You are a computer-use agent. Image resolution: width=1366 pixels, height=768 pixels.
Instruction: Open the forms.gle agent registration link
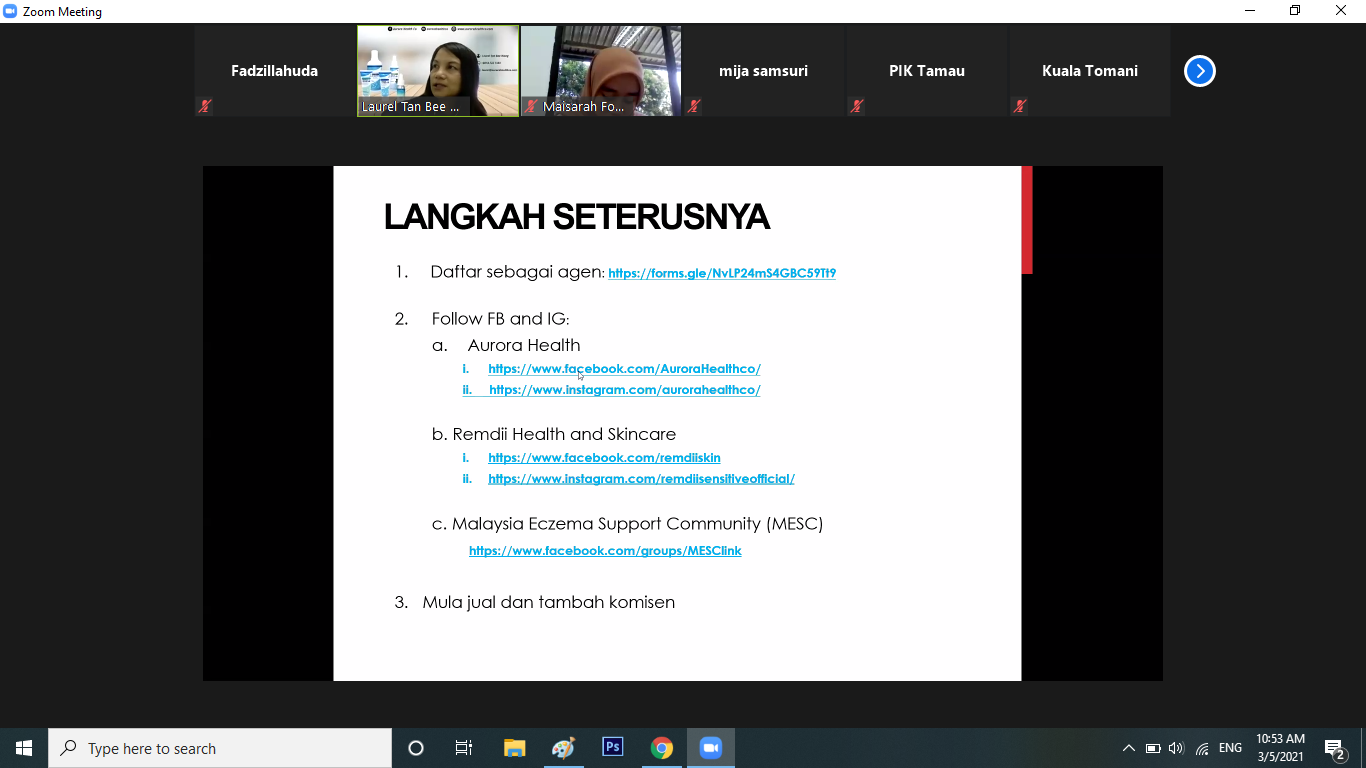click(x=722, y=273)
